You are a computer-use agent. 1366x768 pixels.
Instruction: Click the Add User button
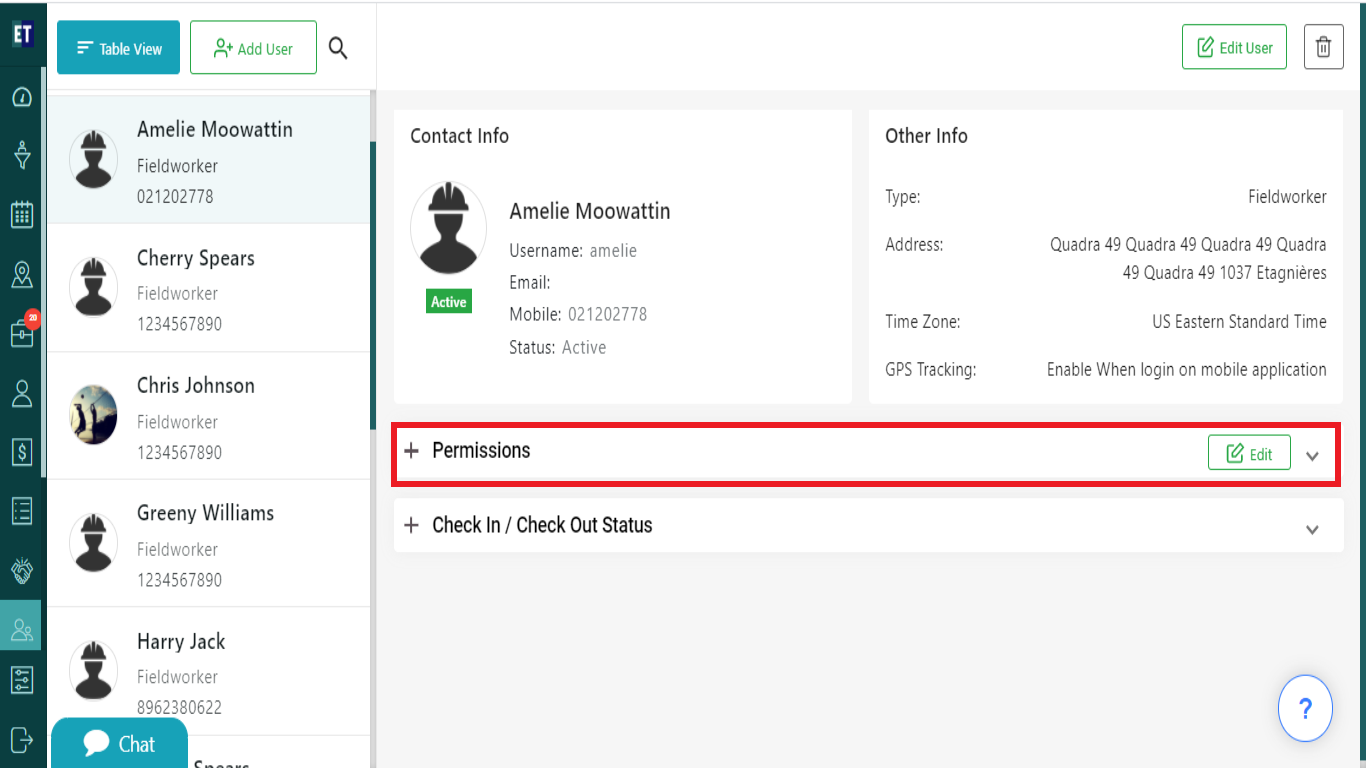point(253,48)
